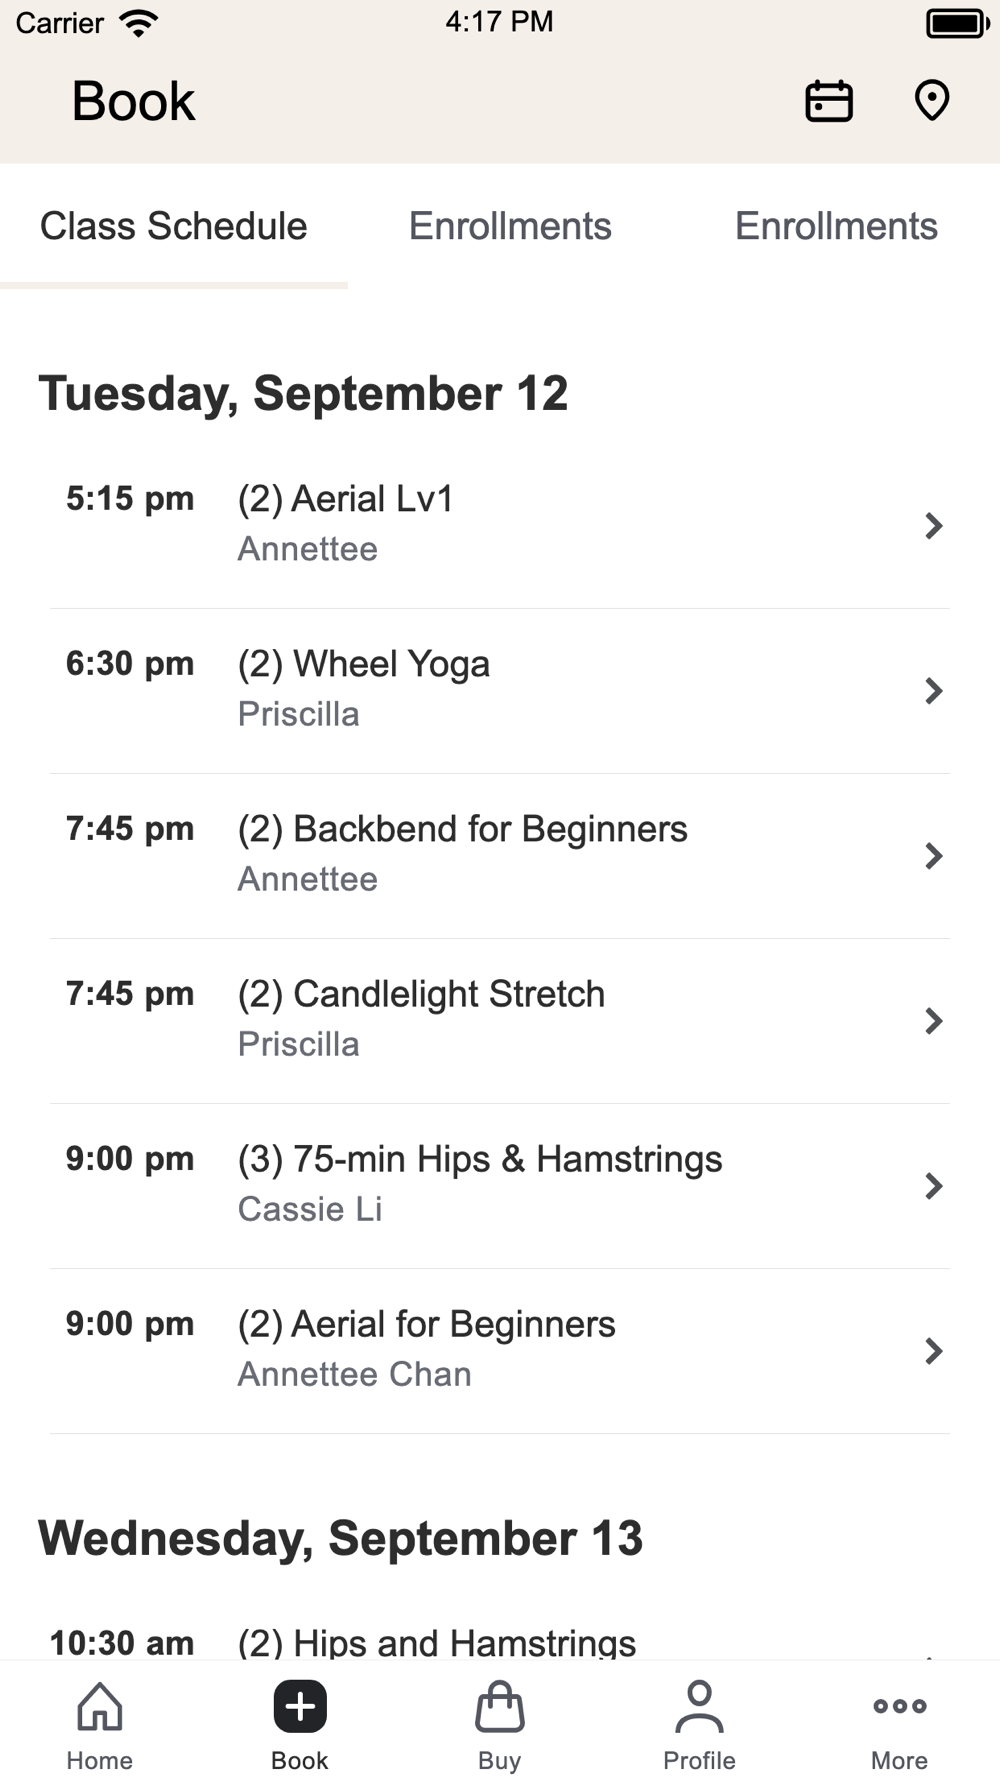The width and height of the screenshot is (1000, 1778).
Task: Select the middle Enrollments tab
Action: point(510,227)
